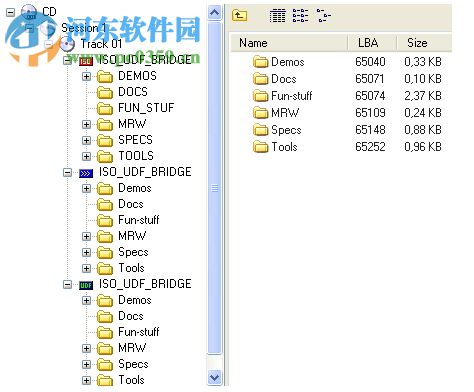This screenshot has width=474, height=392.
Task: Click the red ISO file system icon
Action: 86,61
